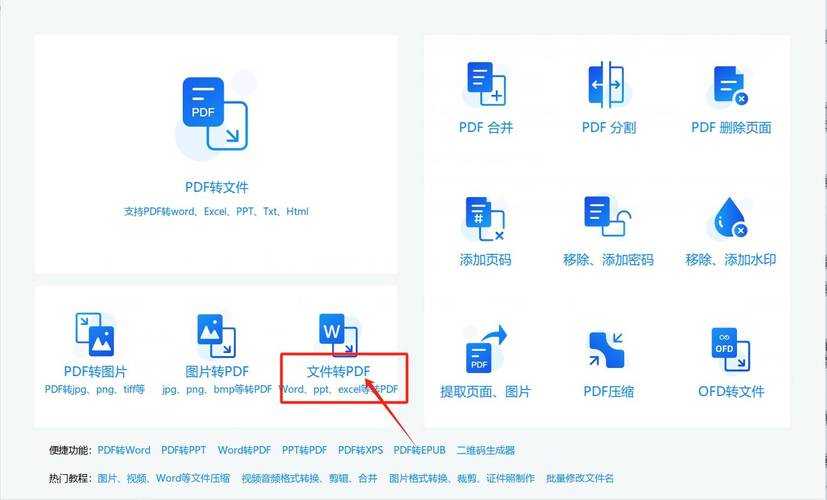Select the PPT转PDF quick link
The image size is (827, 500).
pyautogui.click(x=304, y=450)
